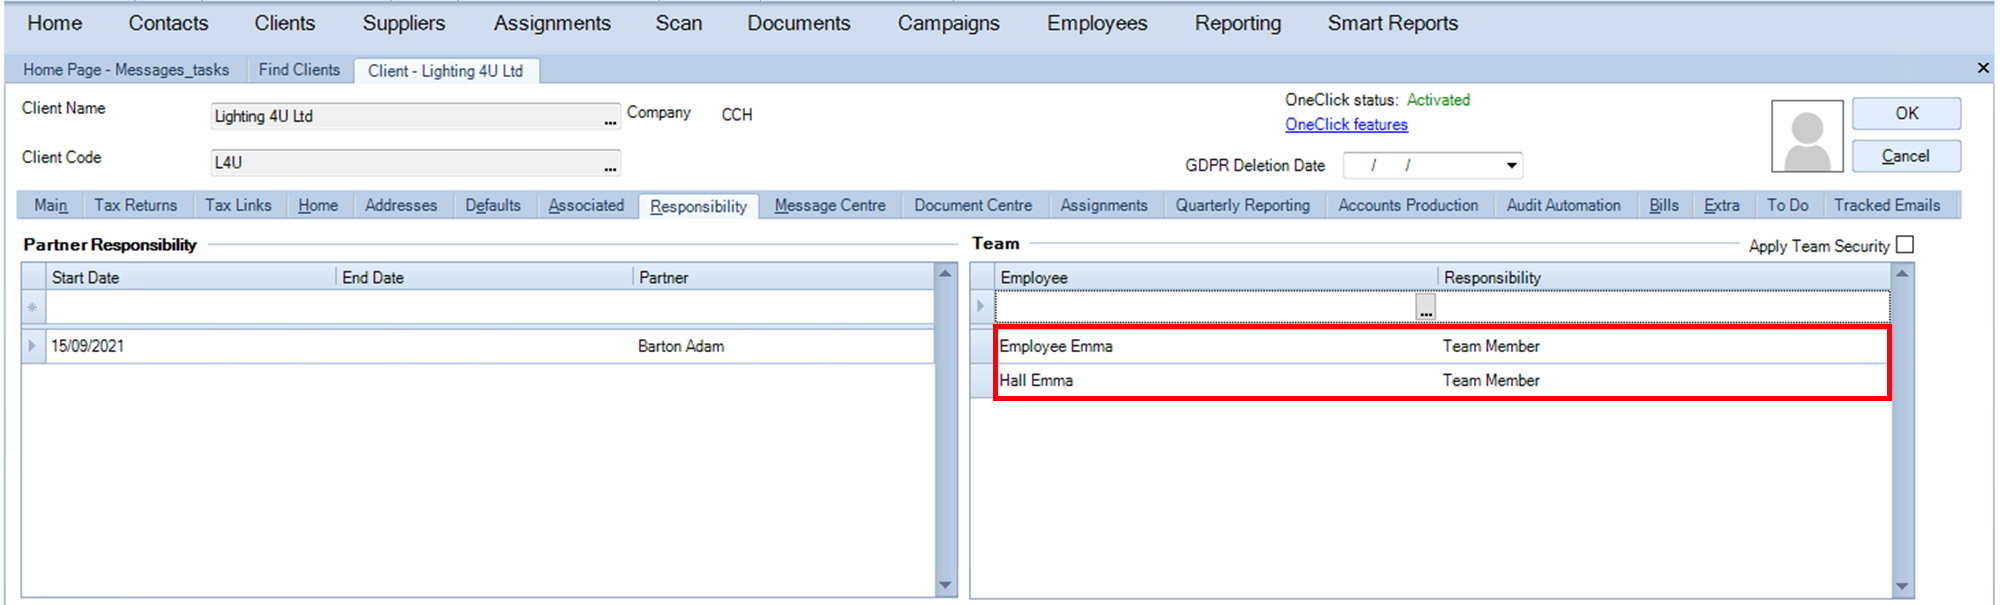Open the Campaigns menu

[948, 23]
